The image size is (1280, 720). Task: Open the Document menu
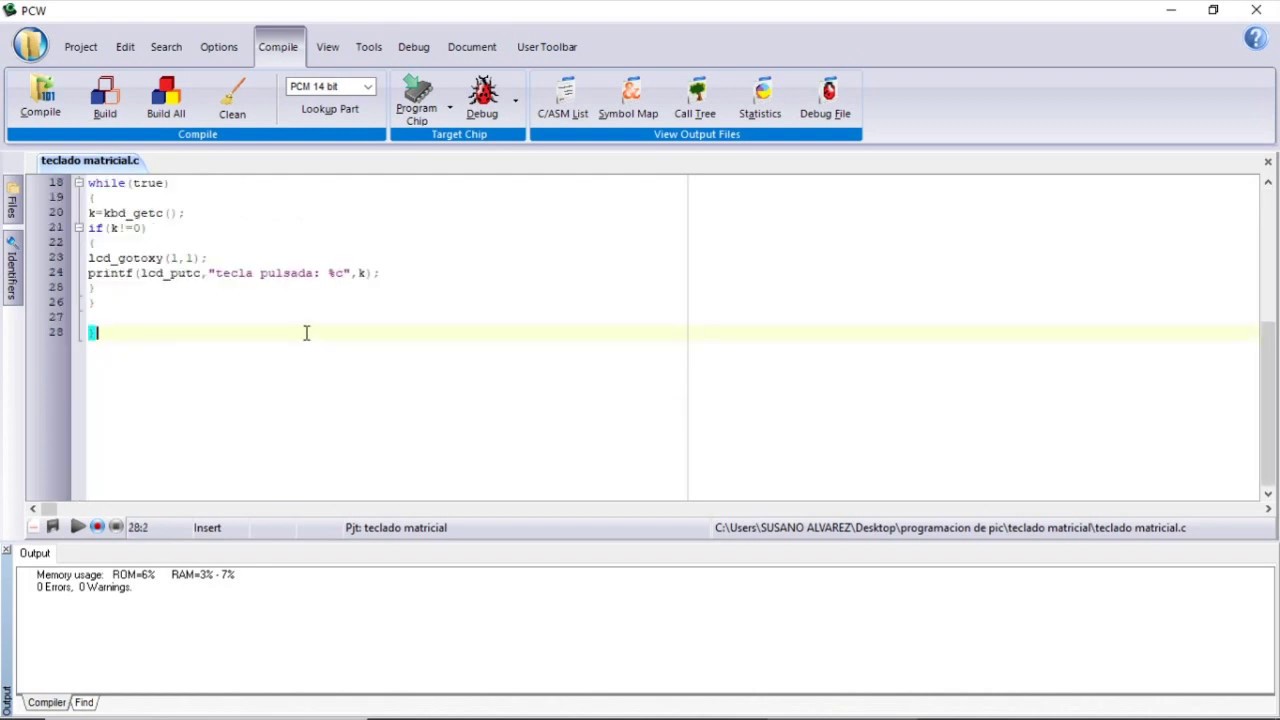tap(472, 47)
